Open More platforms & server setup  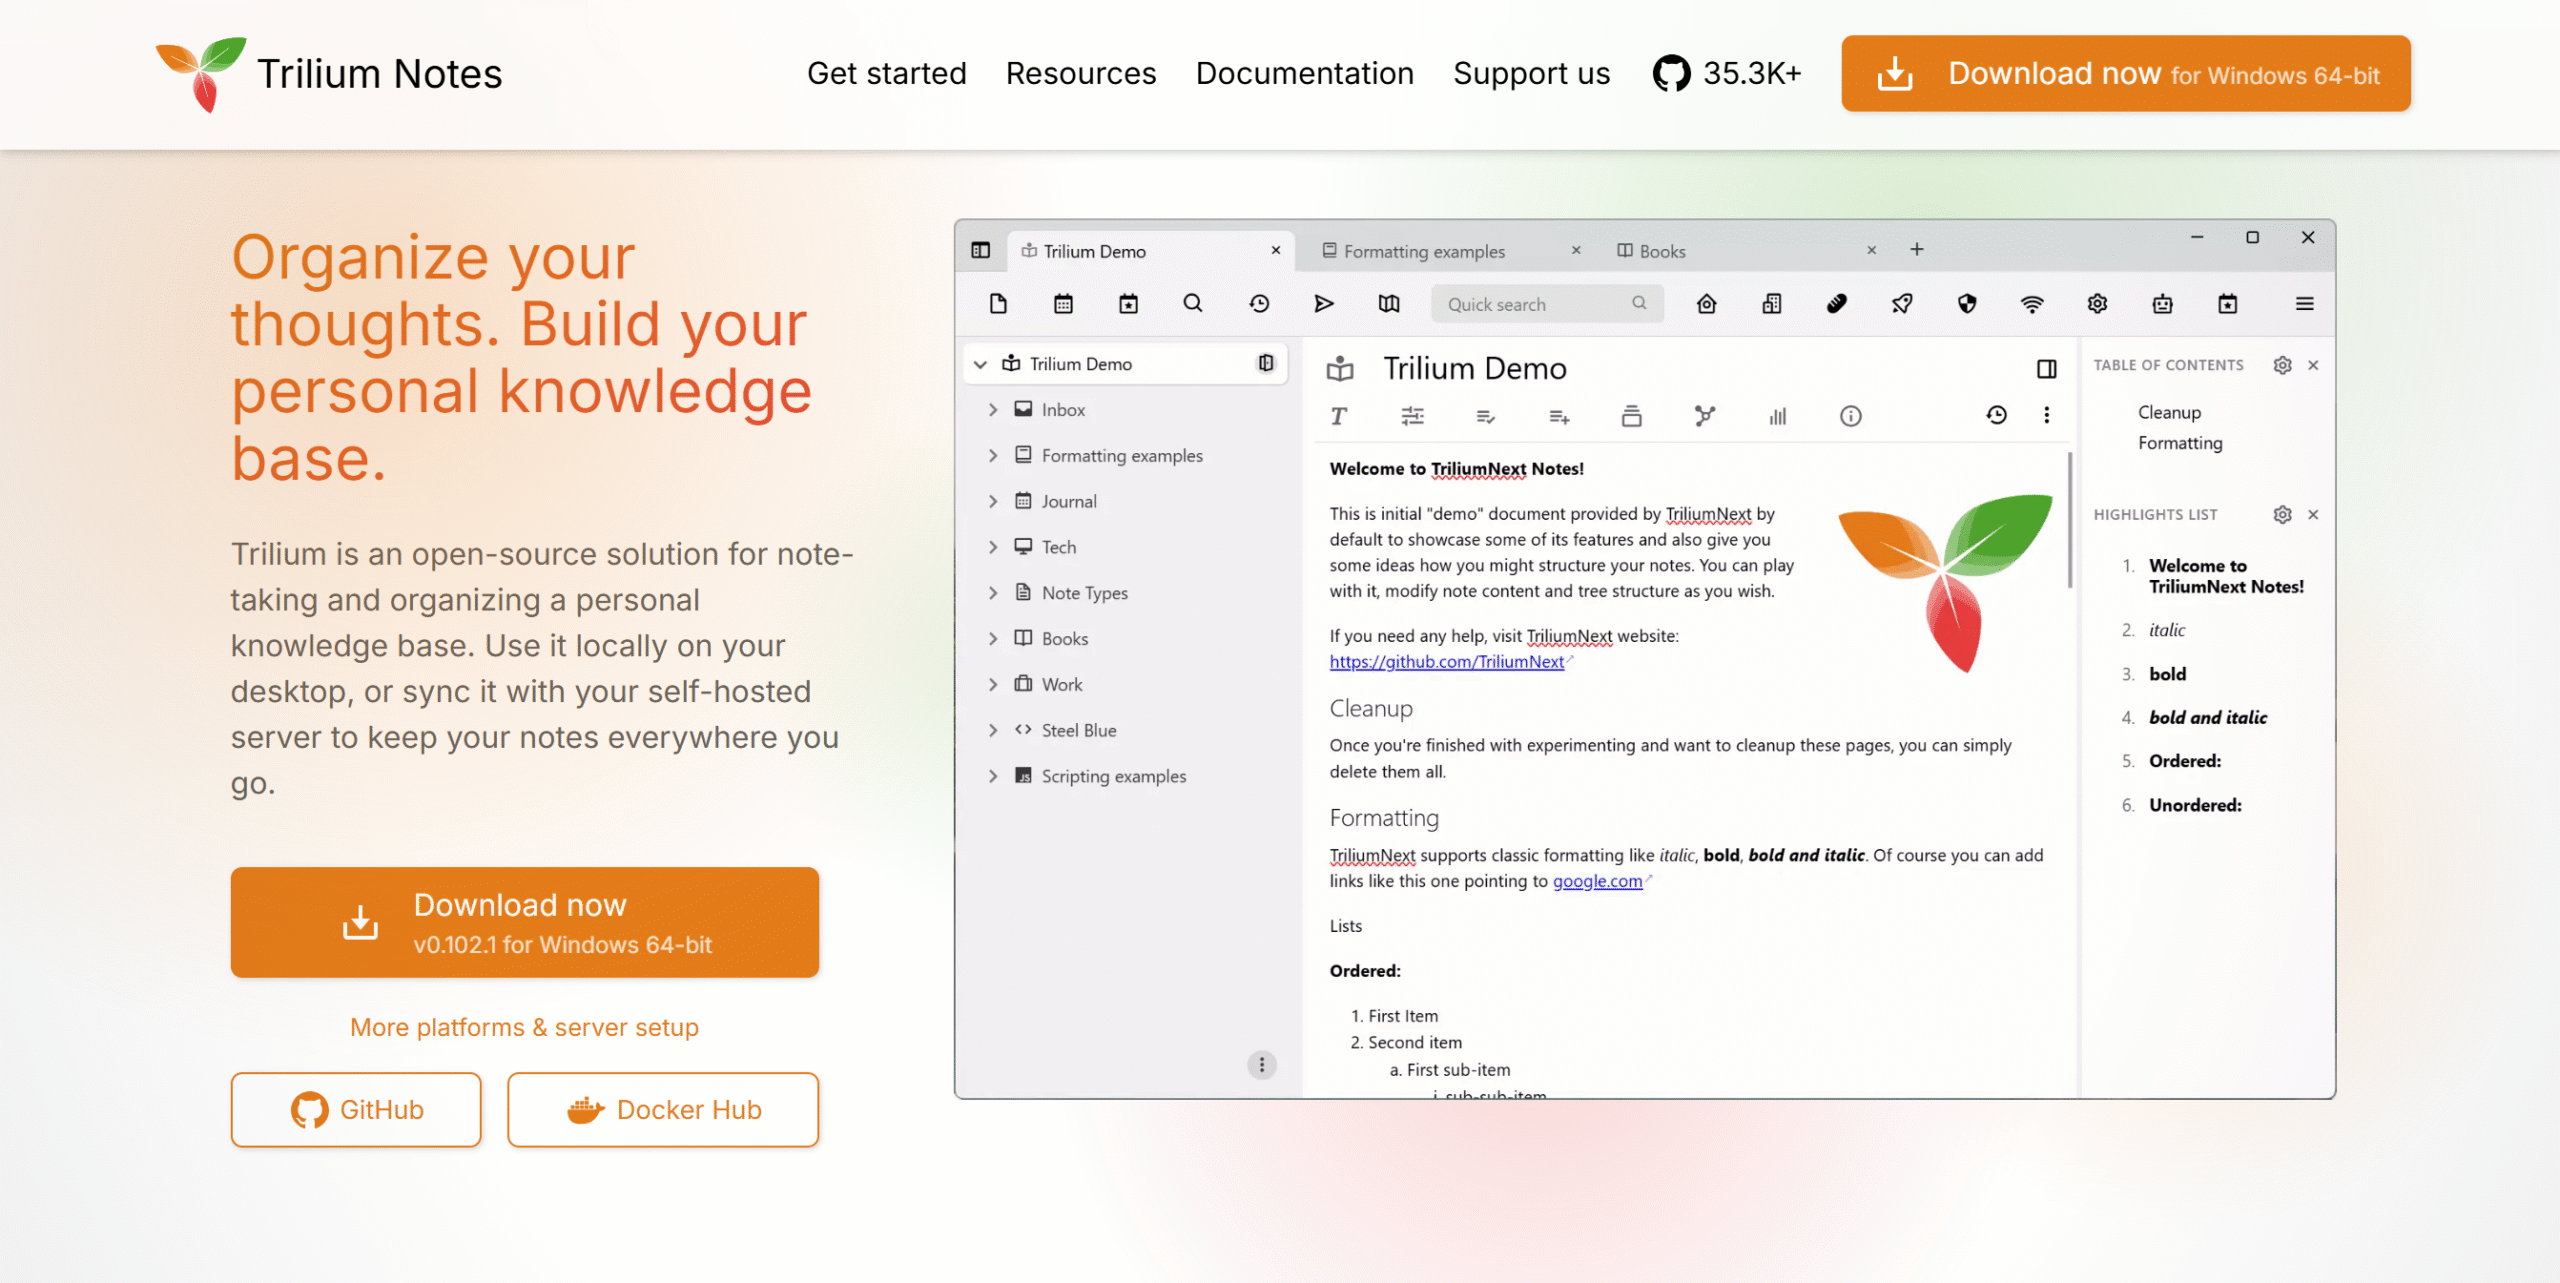click(x=524, y=1027)
